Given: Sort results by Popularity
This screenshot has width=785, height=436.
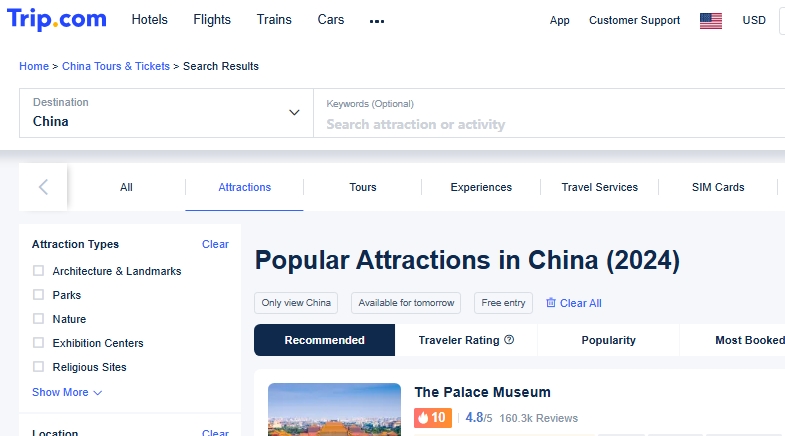Looking at the screenshot, I should pyautogui.click(x=608, y=340).
